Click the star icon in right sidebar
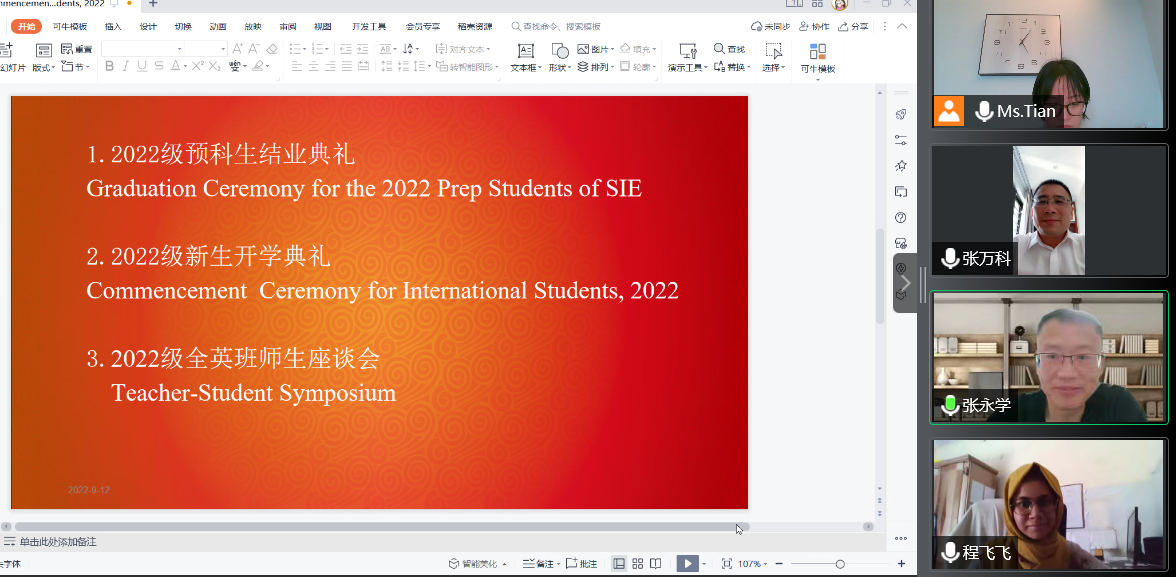 click(x=901, y=166)
